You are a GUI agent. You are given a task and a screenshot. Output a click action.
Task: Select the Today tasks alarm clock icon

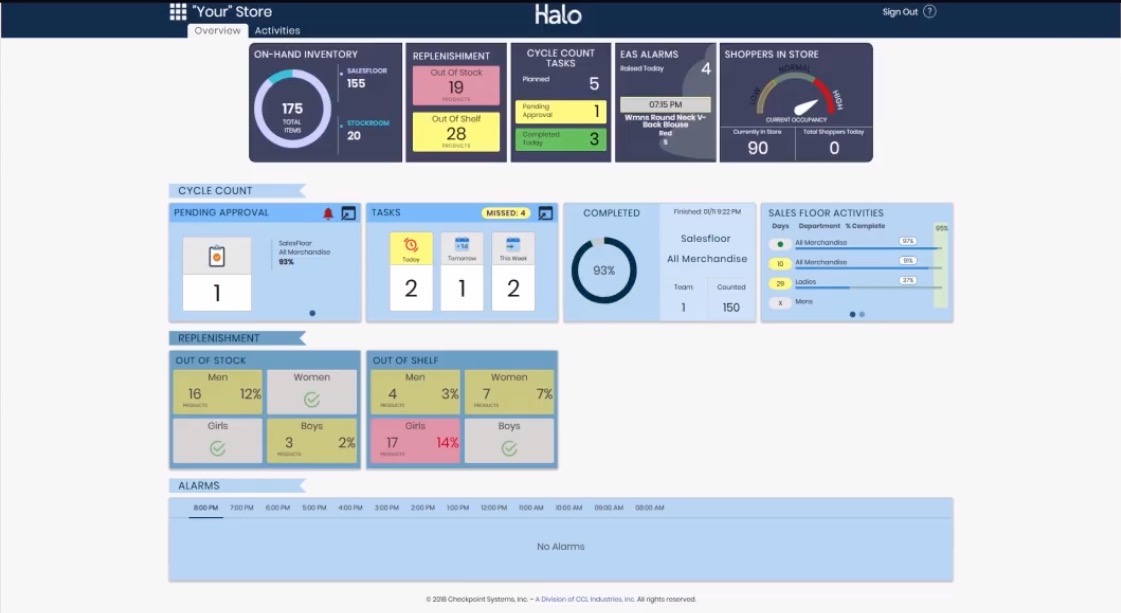(x=411, y=245)
